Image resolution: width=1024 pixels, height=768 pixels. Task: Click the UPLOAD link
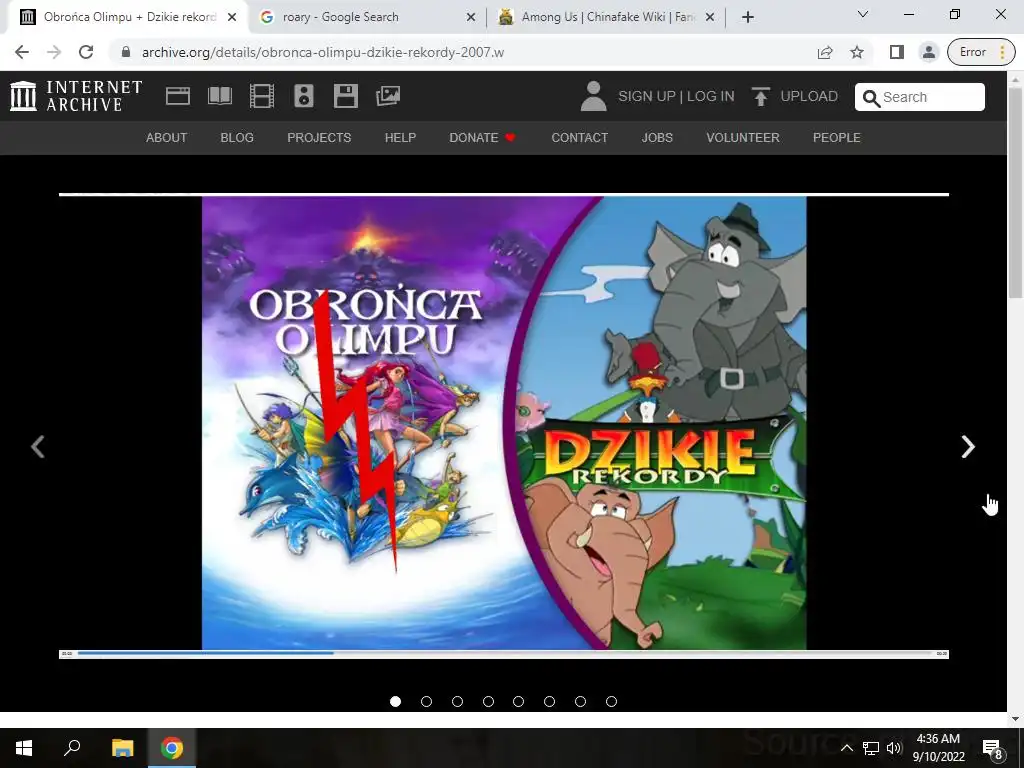tap(809, 96)
